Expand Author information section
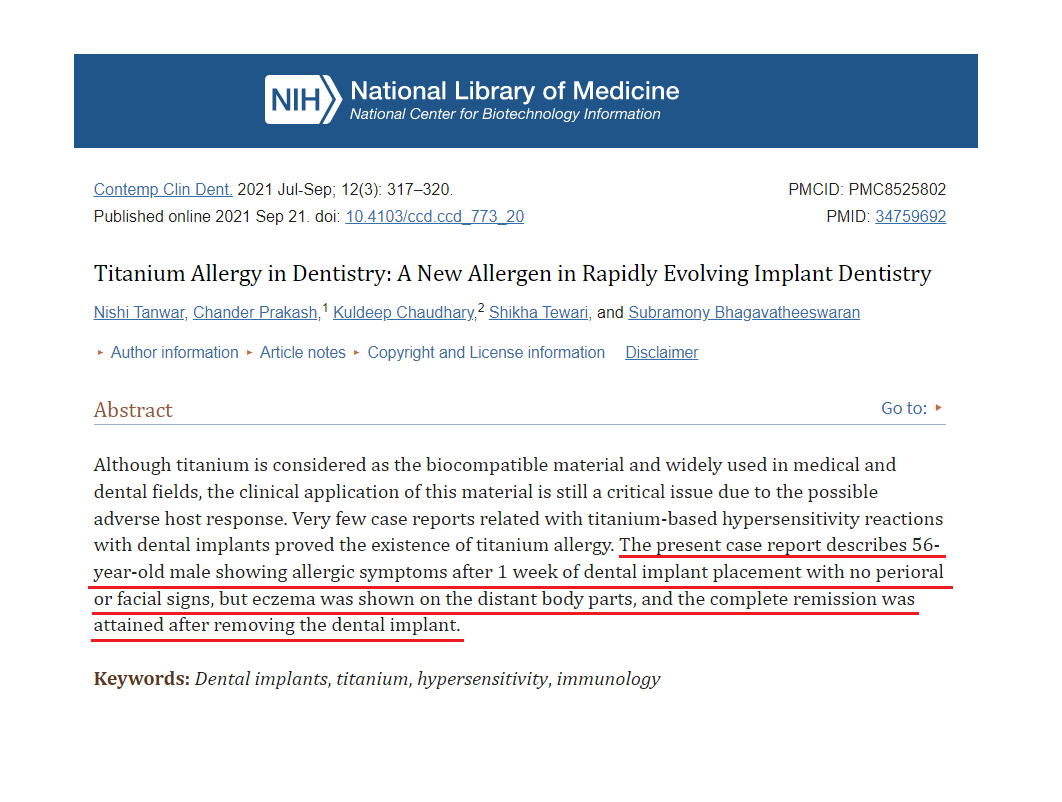Image resolution: width=1062 pixels, height=802 pixels. tap(174, 352)
